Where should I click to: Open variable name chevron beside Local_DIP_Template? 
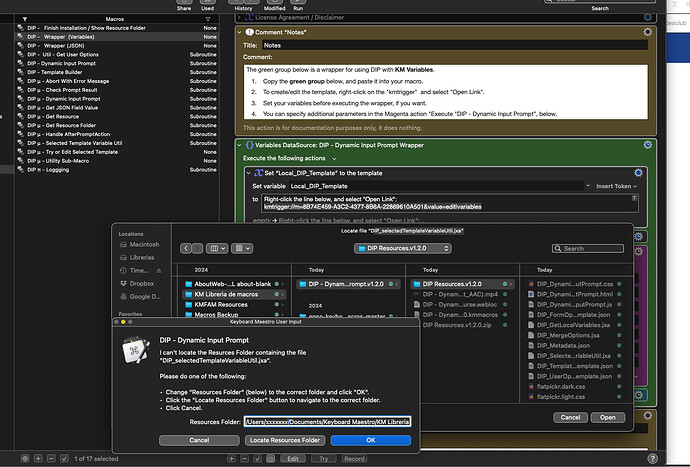(x=588, y=186)
